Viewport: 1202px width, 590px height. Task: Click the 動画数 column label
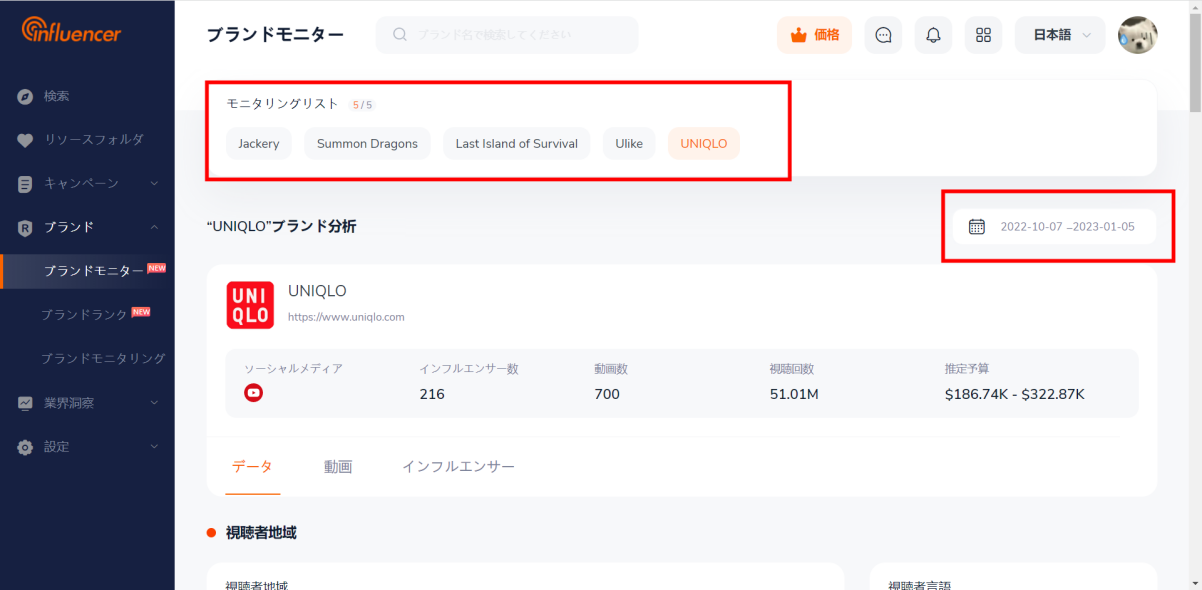pos(611,369)
